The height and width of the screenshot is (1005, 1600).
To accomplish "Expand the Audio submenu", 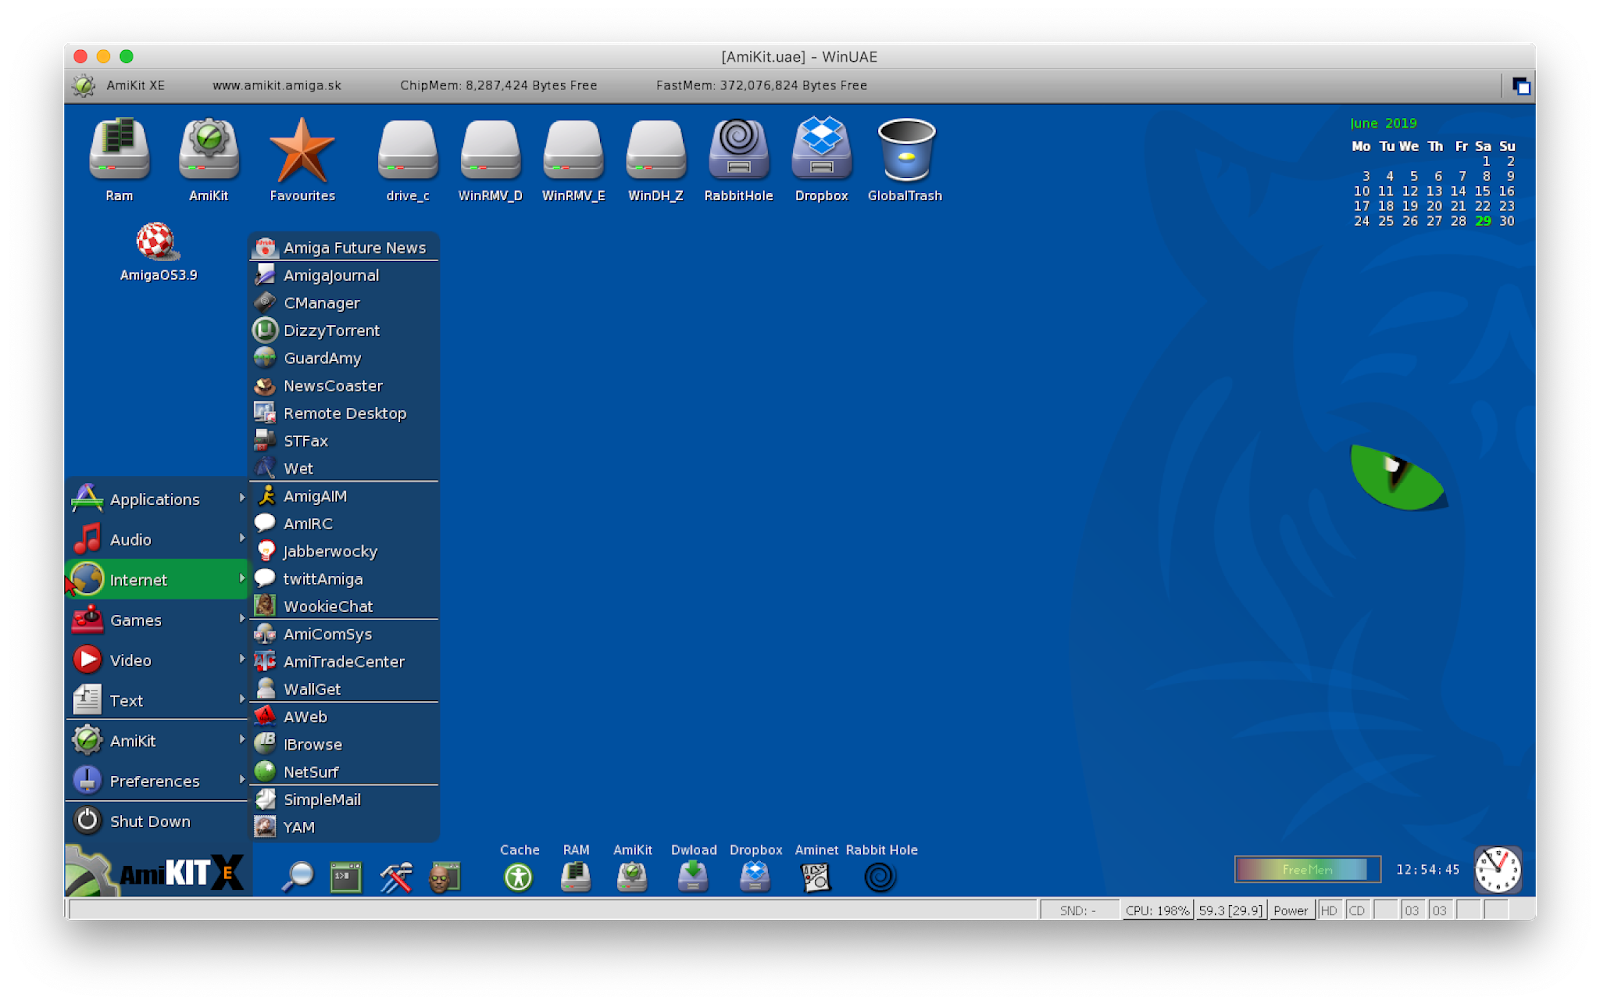I will pyautogui.click(x=157, y=539).
